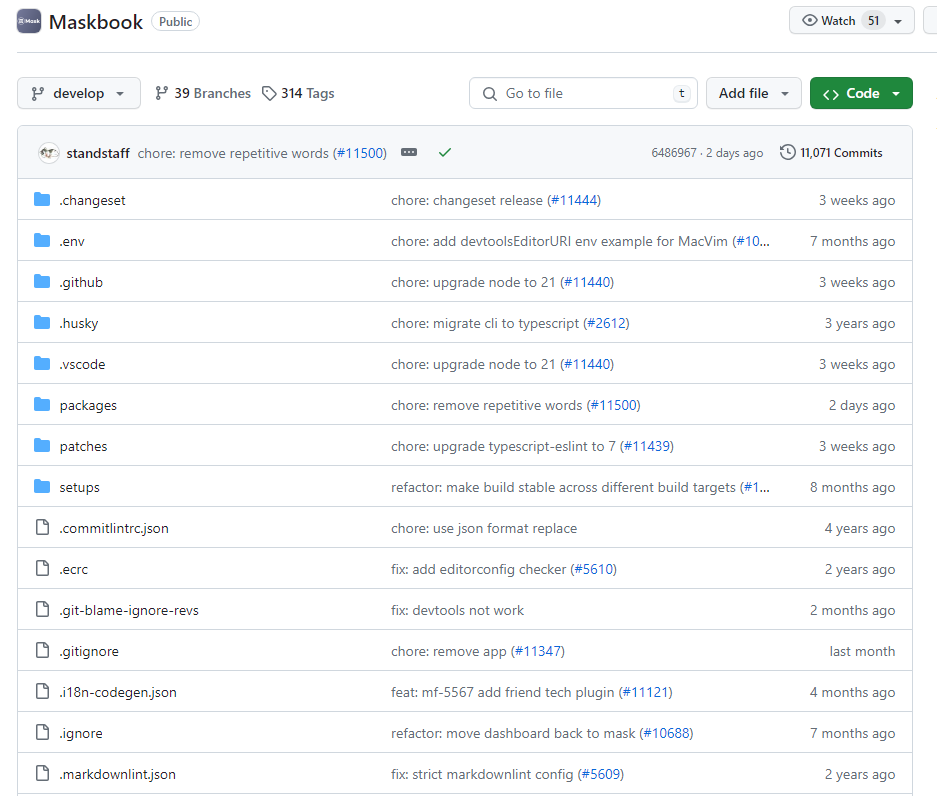Open commit history via the clock icon
This screenshot has height=796, width=937.
point(790,153)
